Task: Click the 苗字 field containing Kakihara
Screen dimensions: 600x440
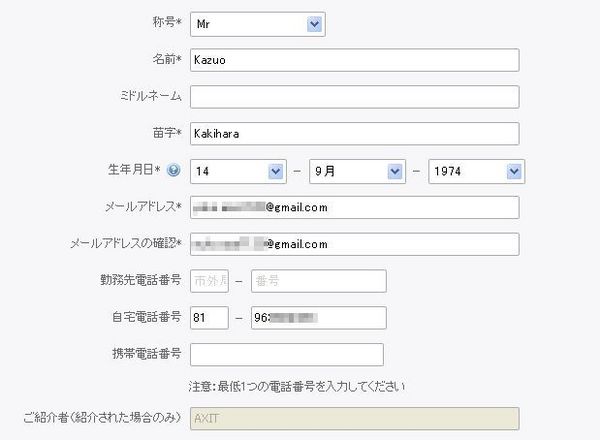Action: pos(354,134)
